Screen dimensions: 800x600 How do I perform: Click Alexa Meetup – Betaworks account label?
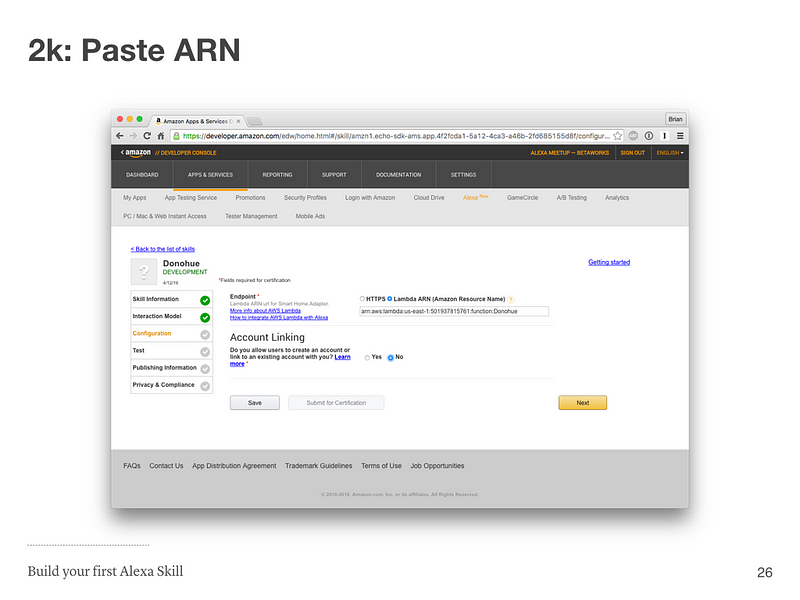pos(569,153)
